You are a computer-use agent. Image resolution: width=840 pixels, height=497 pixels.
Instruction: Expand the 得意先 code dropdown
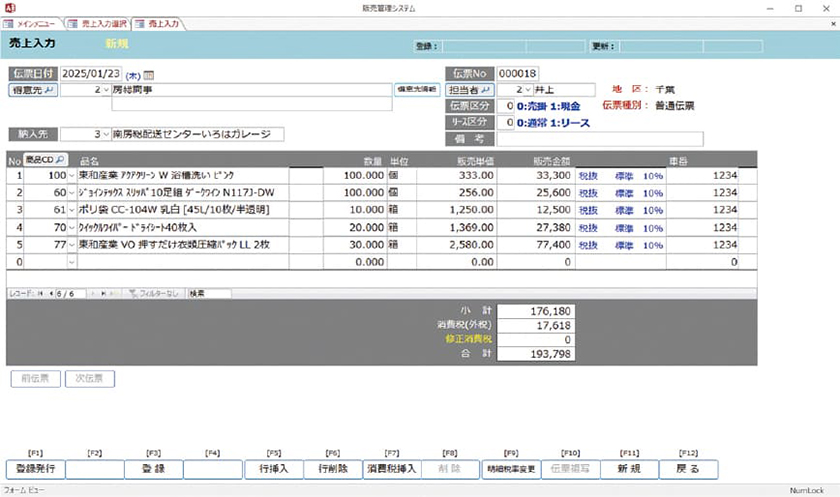[x=105, y=90]
